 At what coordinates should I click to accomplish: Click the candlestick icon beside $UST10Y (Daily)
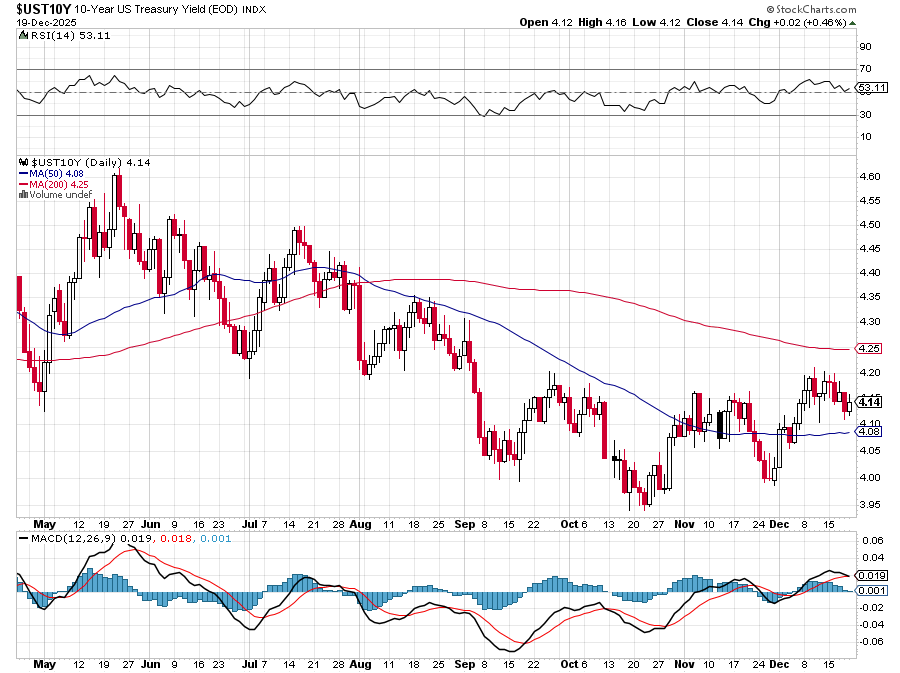(x=24, y=161)
